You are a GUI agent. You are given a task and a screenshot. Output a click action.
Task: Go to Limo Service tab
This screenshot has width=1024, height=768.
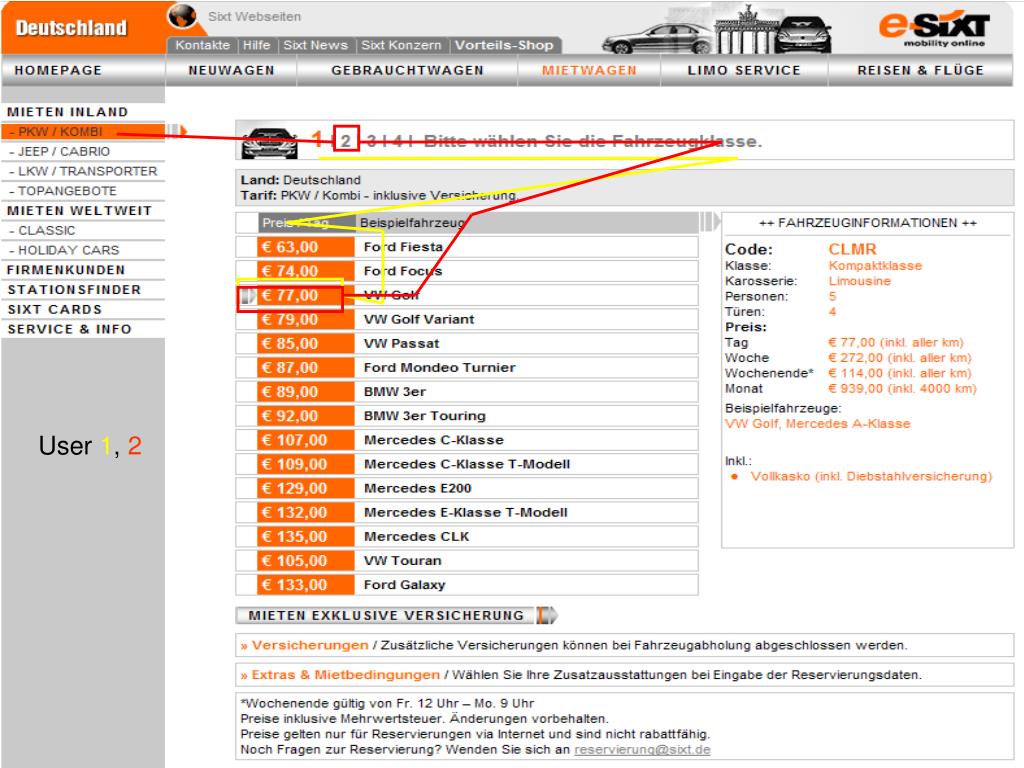click(744, 70)
